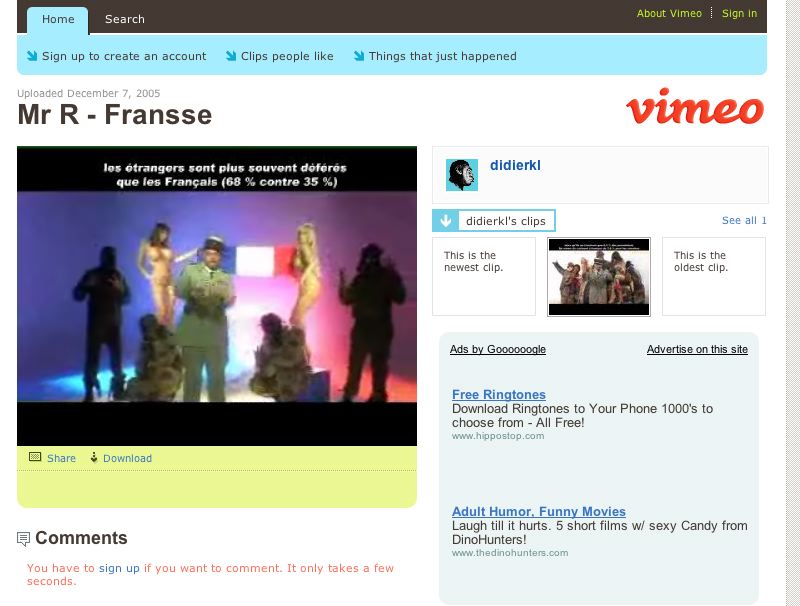Open the didierkl username link
The width and height of the screenshot is (800, 606).
click(515, 165)
